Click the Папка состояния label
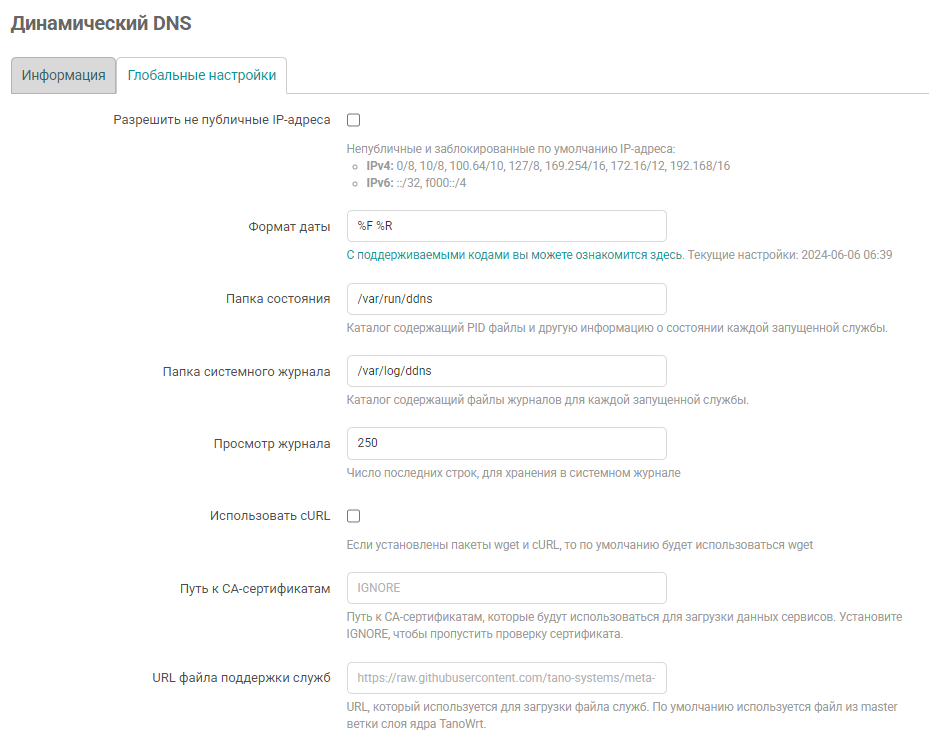 coord(278,299)
